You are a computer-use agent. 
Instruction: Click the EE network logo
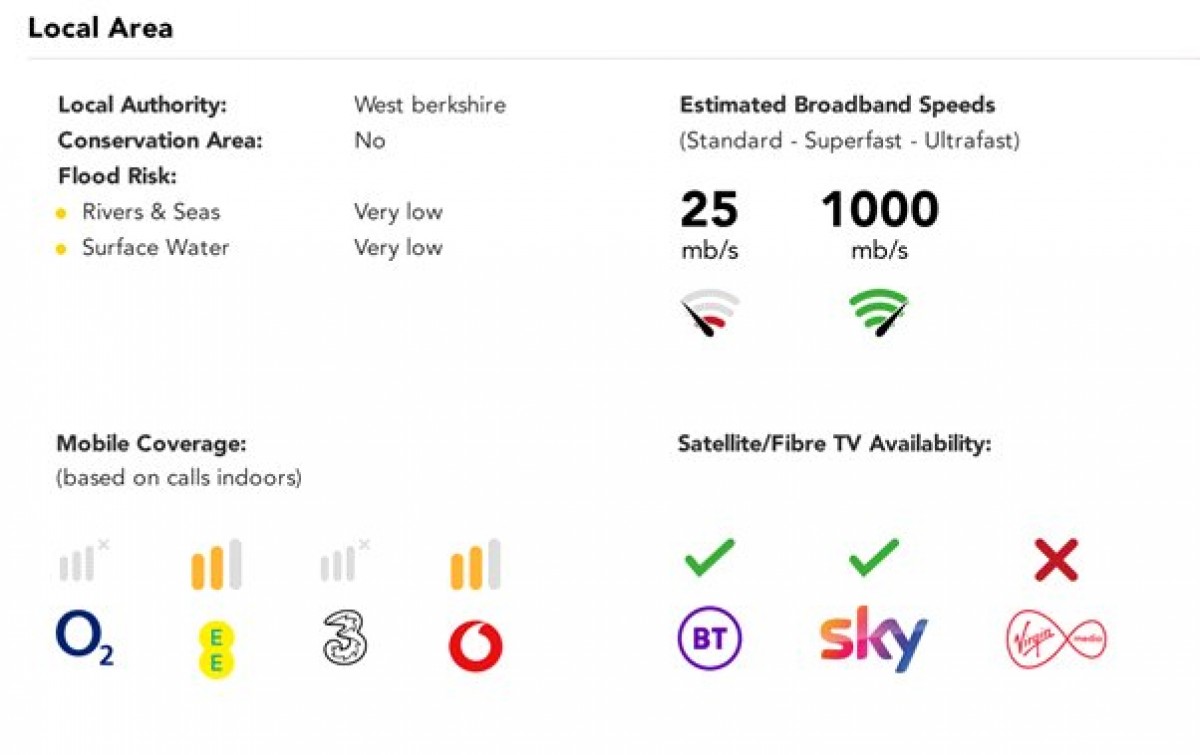tap(216, 649)
